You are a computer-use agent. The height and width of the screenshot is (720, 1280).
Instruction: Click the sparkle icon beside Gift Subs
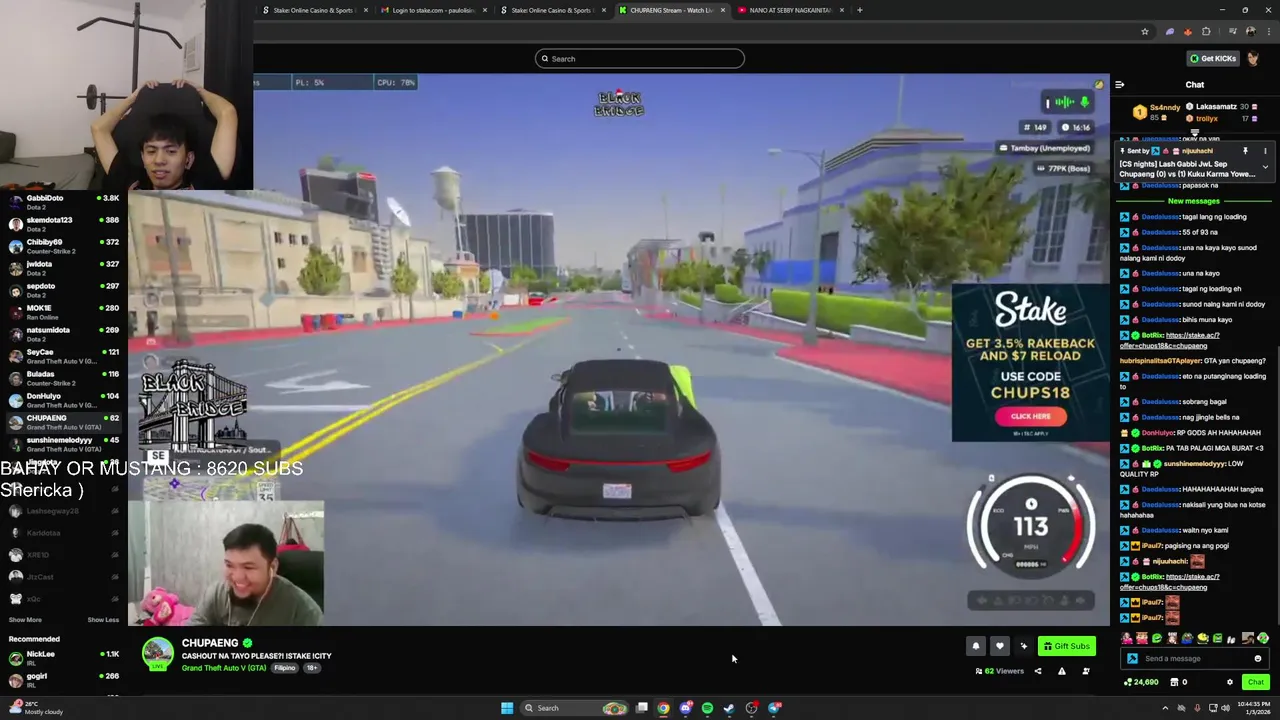pyautogui.click(x=1023, y=646)
